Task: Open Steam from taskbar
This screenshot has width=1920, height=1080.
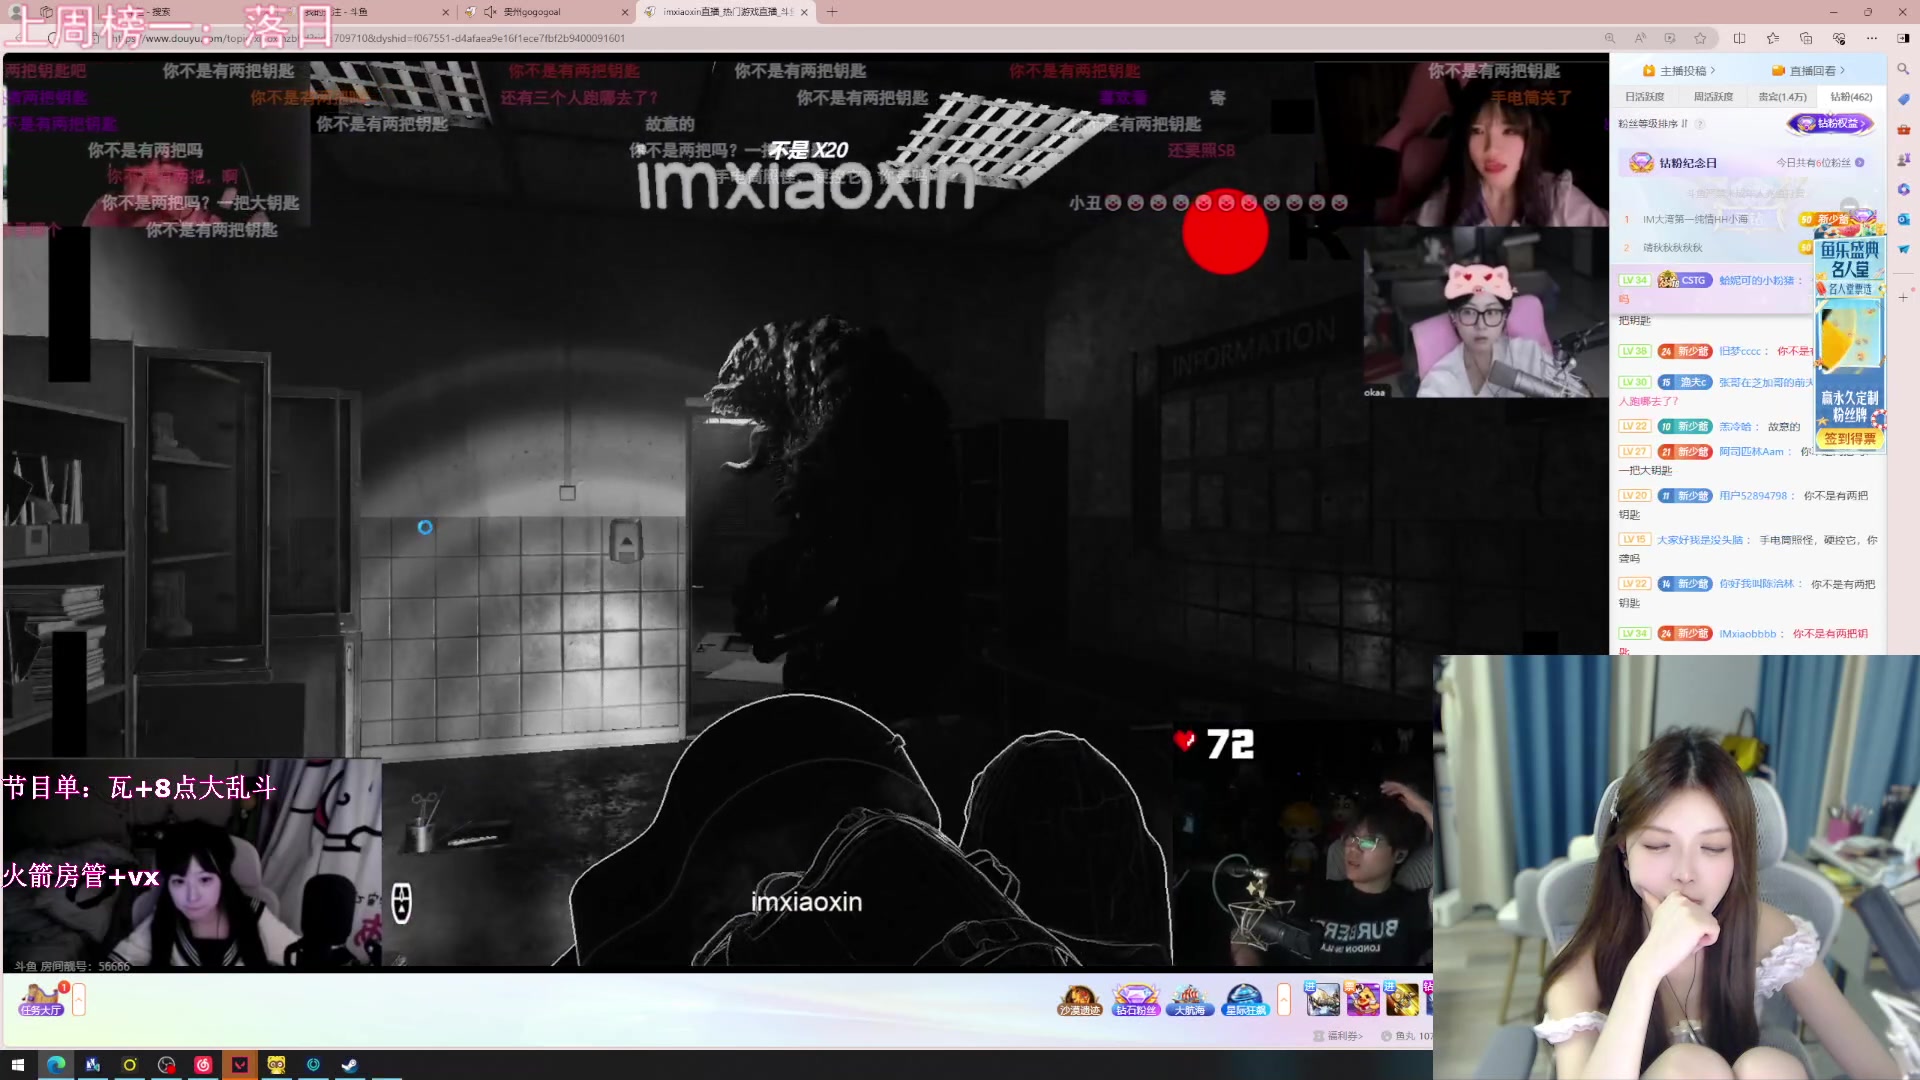Action: coord(350,1065)
